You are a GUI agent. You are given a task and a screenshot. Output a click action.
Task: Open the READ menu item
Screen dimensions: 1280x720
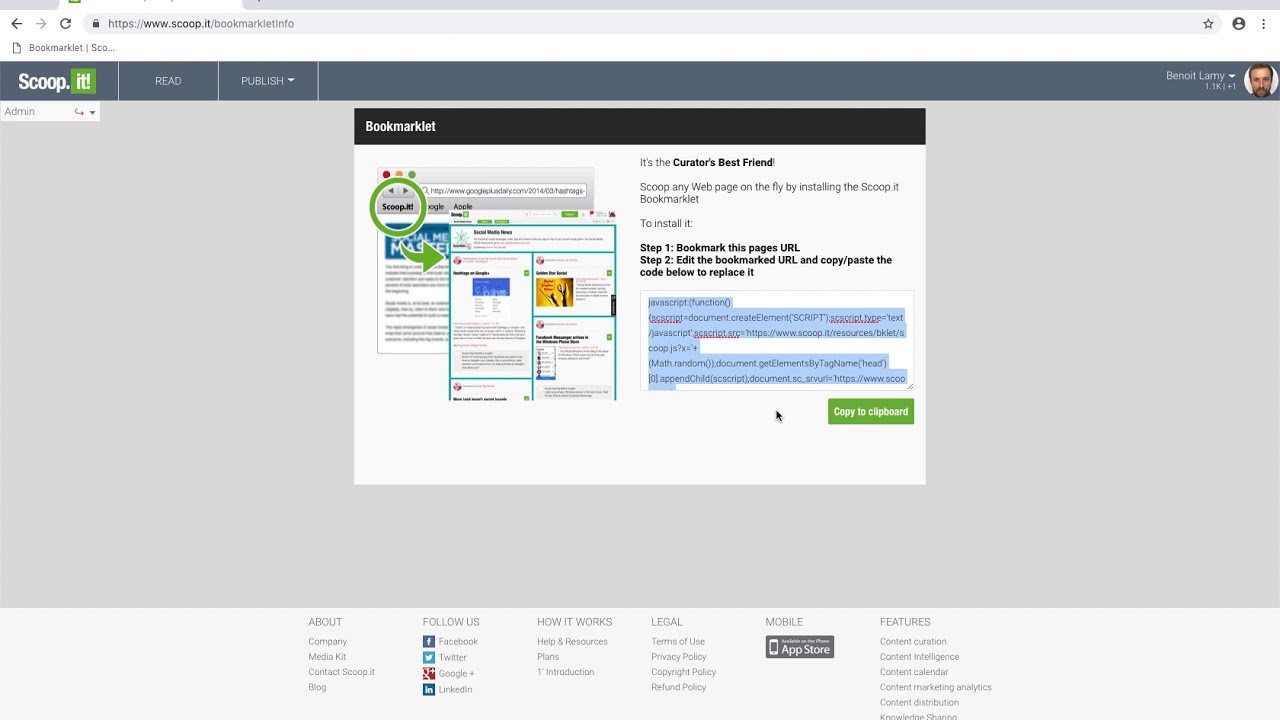168,81
